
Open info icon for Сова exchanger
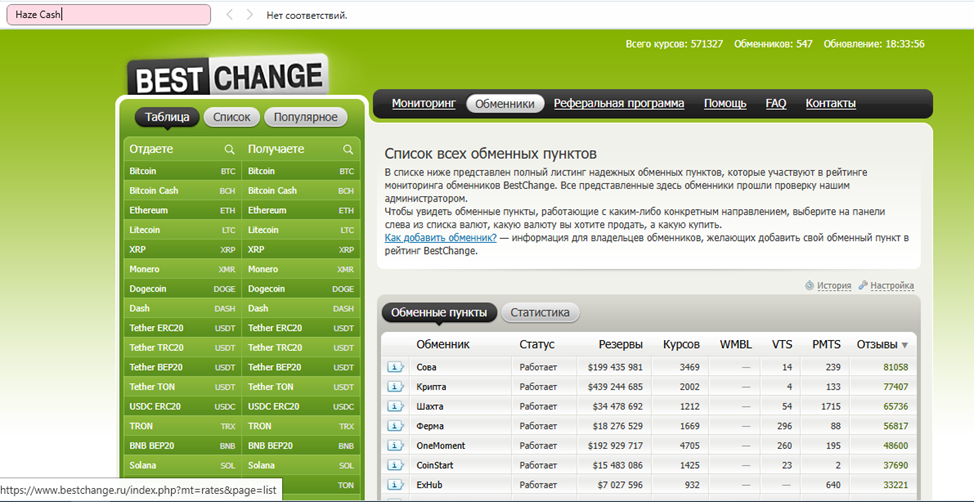(396, 367)
